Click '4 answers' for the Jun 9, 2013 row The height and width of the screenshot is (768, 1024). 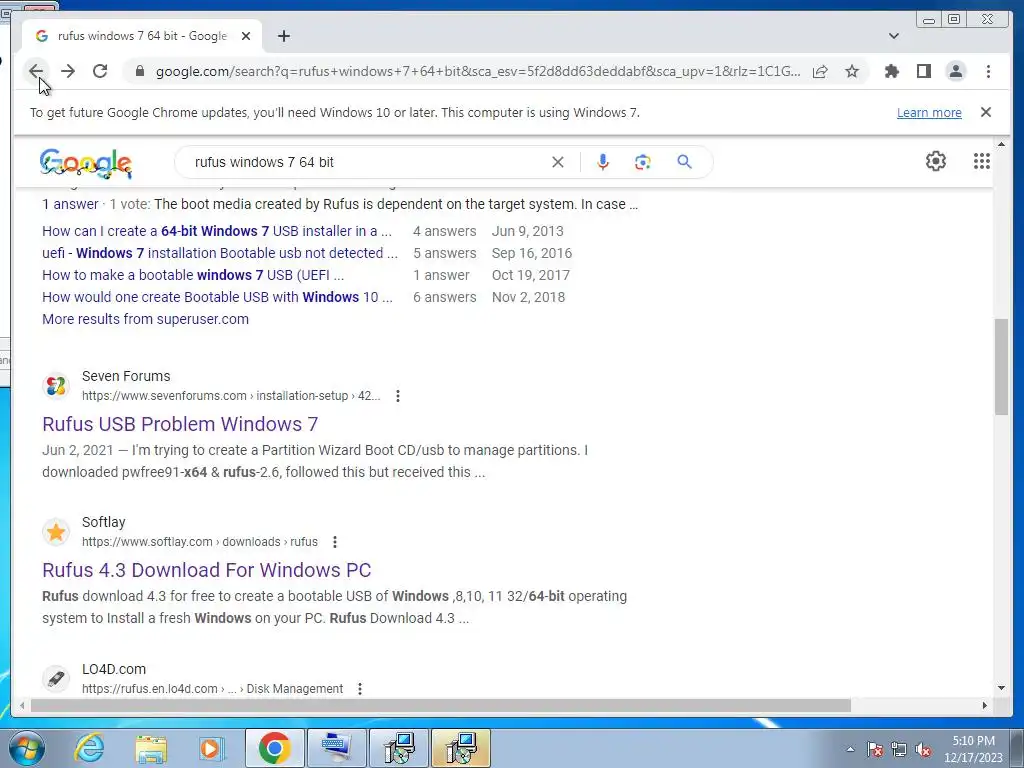coord(444,231)
